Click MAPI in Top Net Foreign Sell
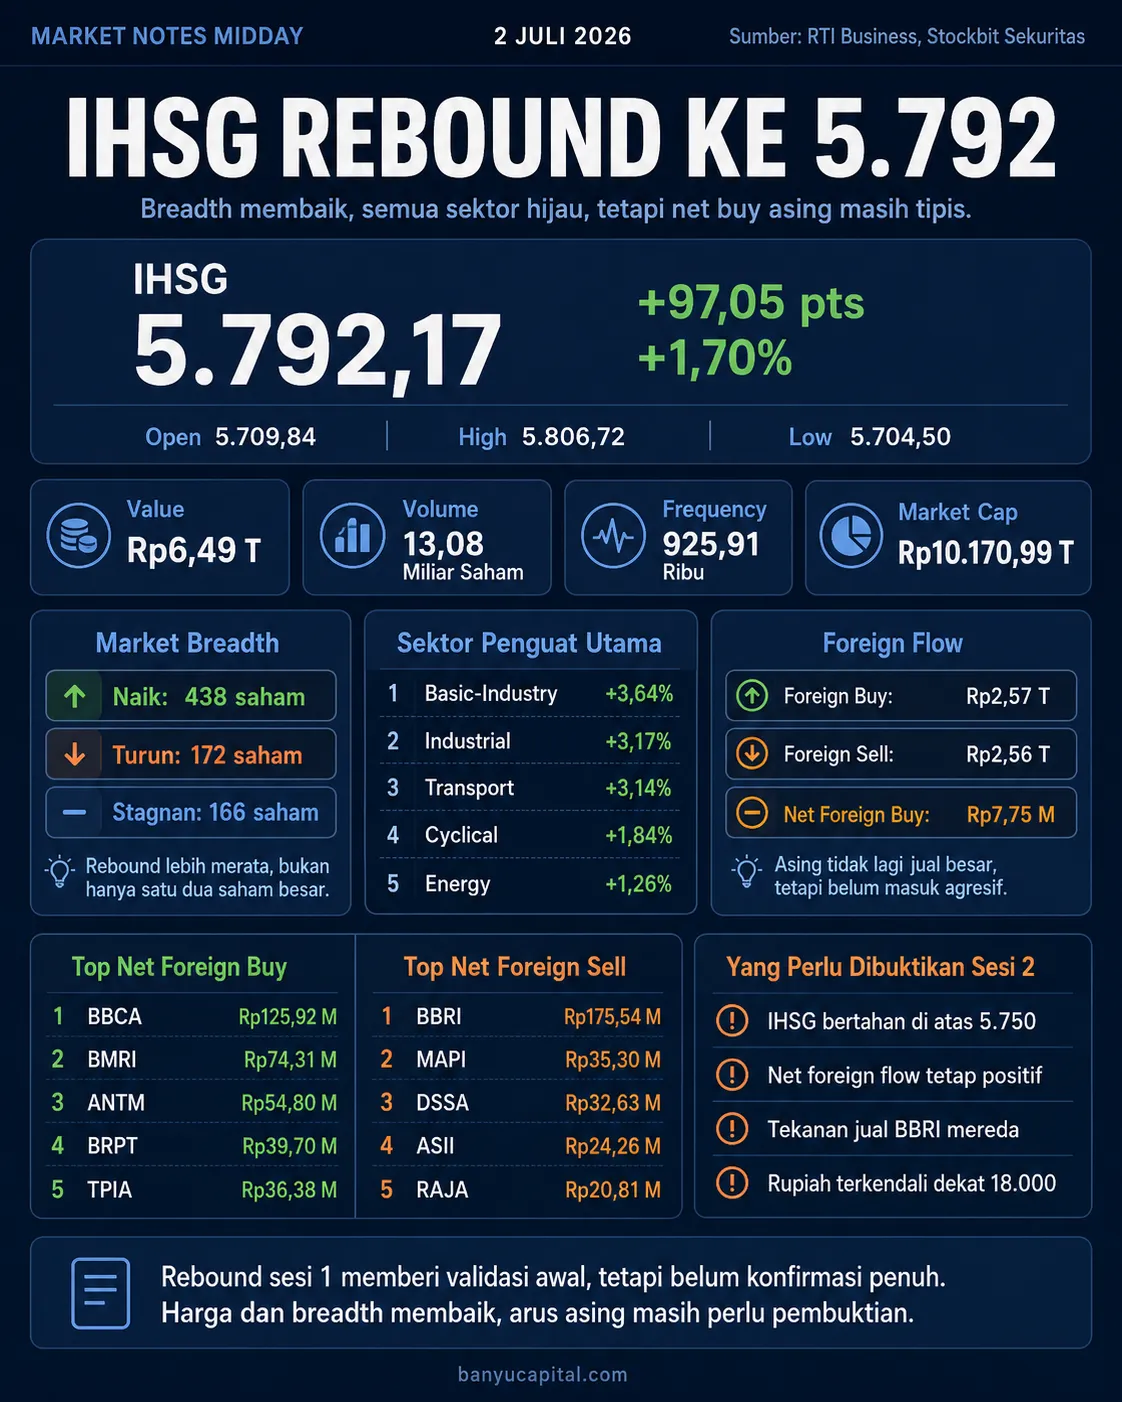The height and width of the screenshot is (1402, 1122). click(441, 1059)
